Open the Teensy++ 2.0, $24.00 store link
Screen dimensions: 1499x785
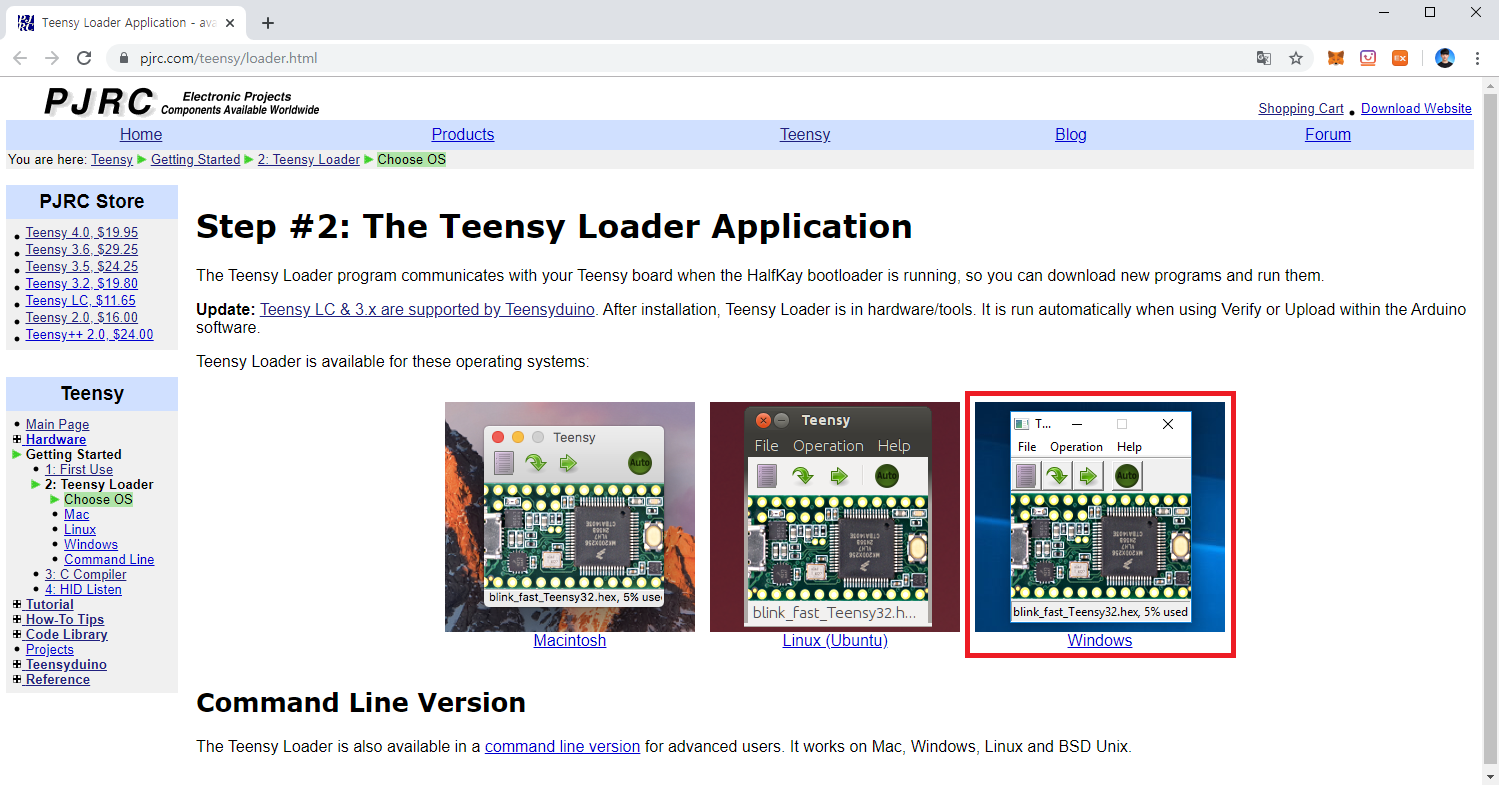(90, 334)
